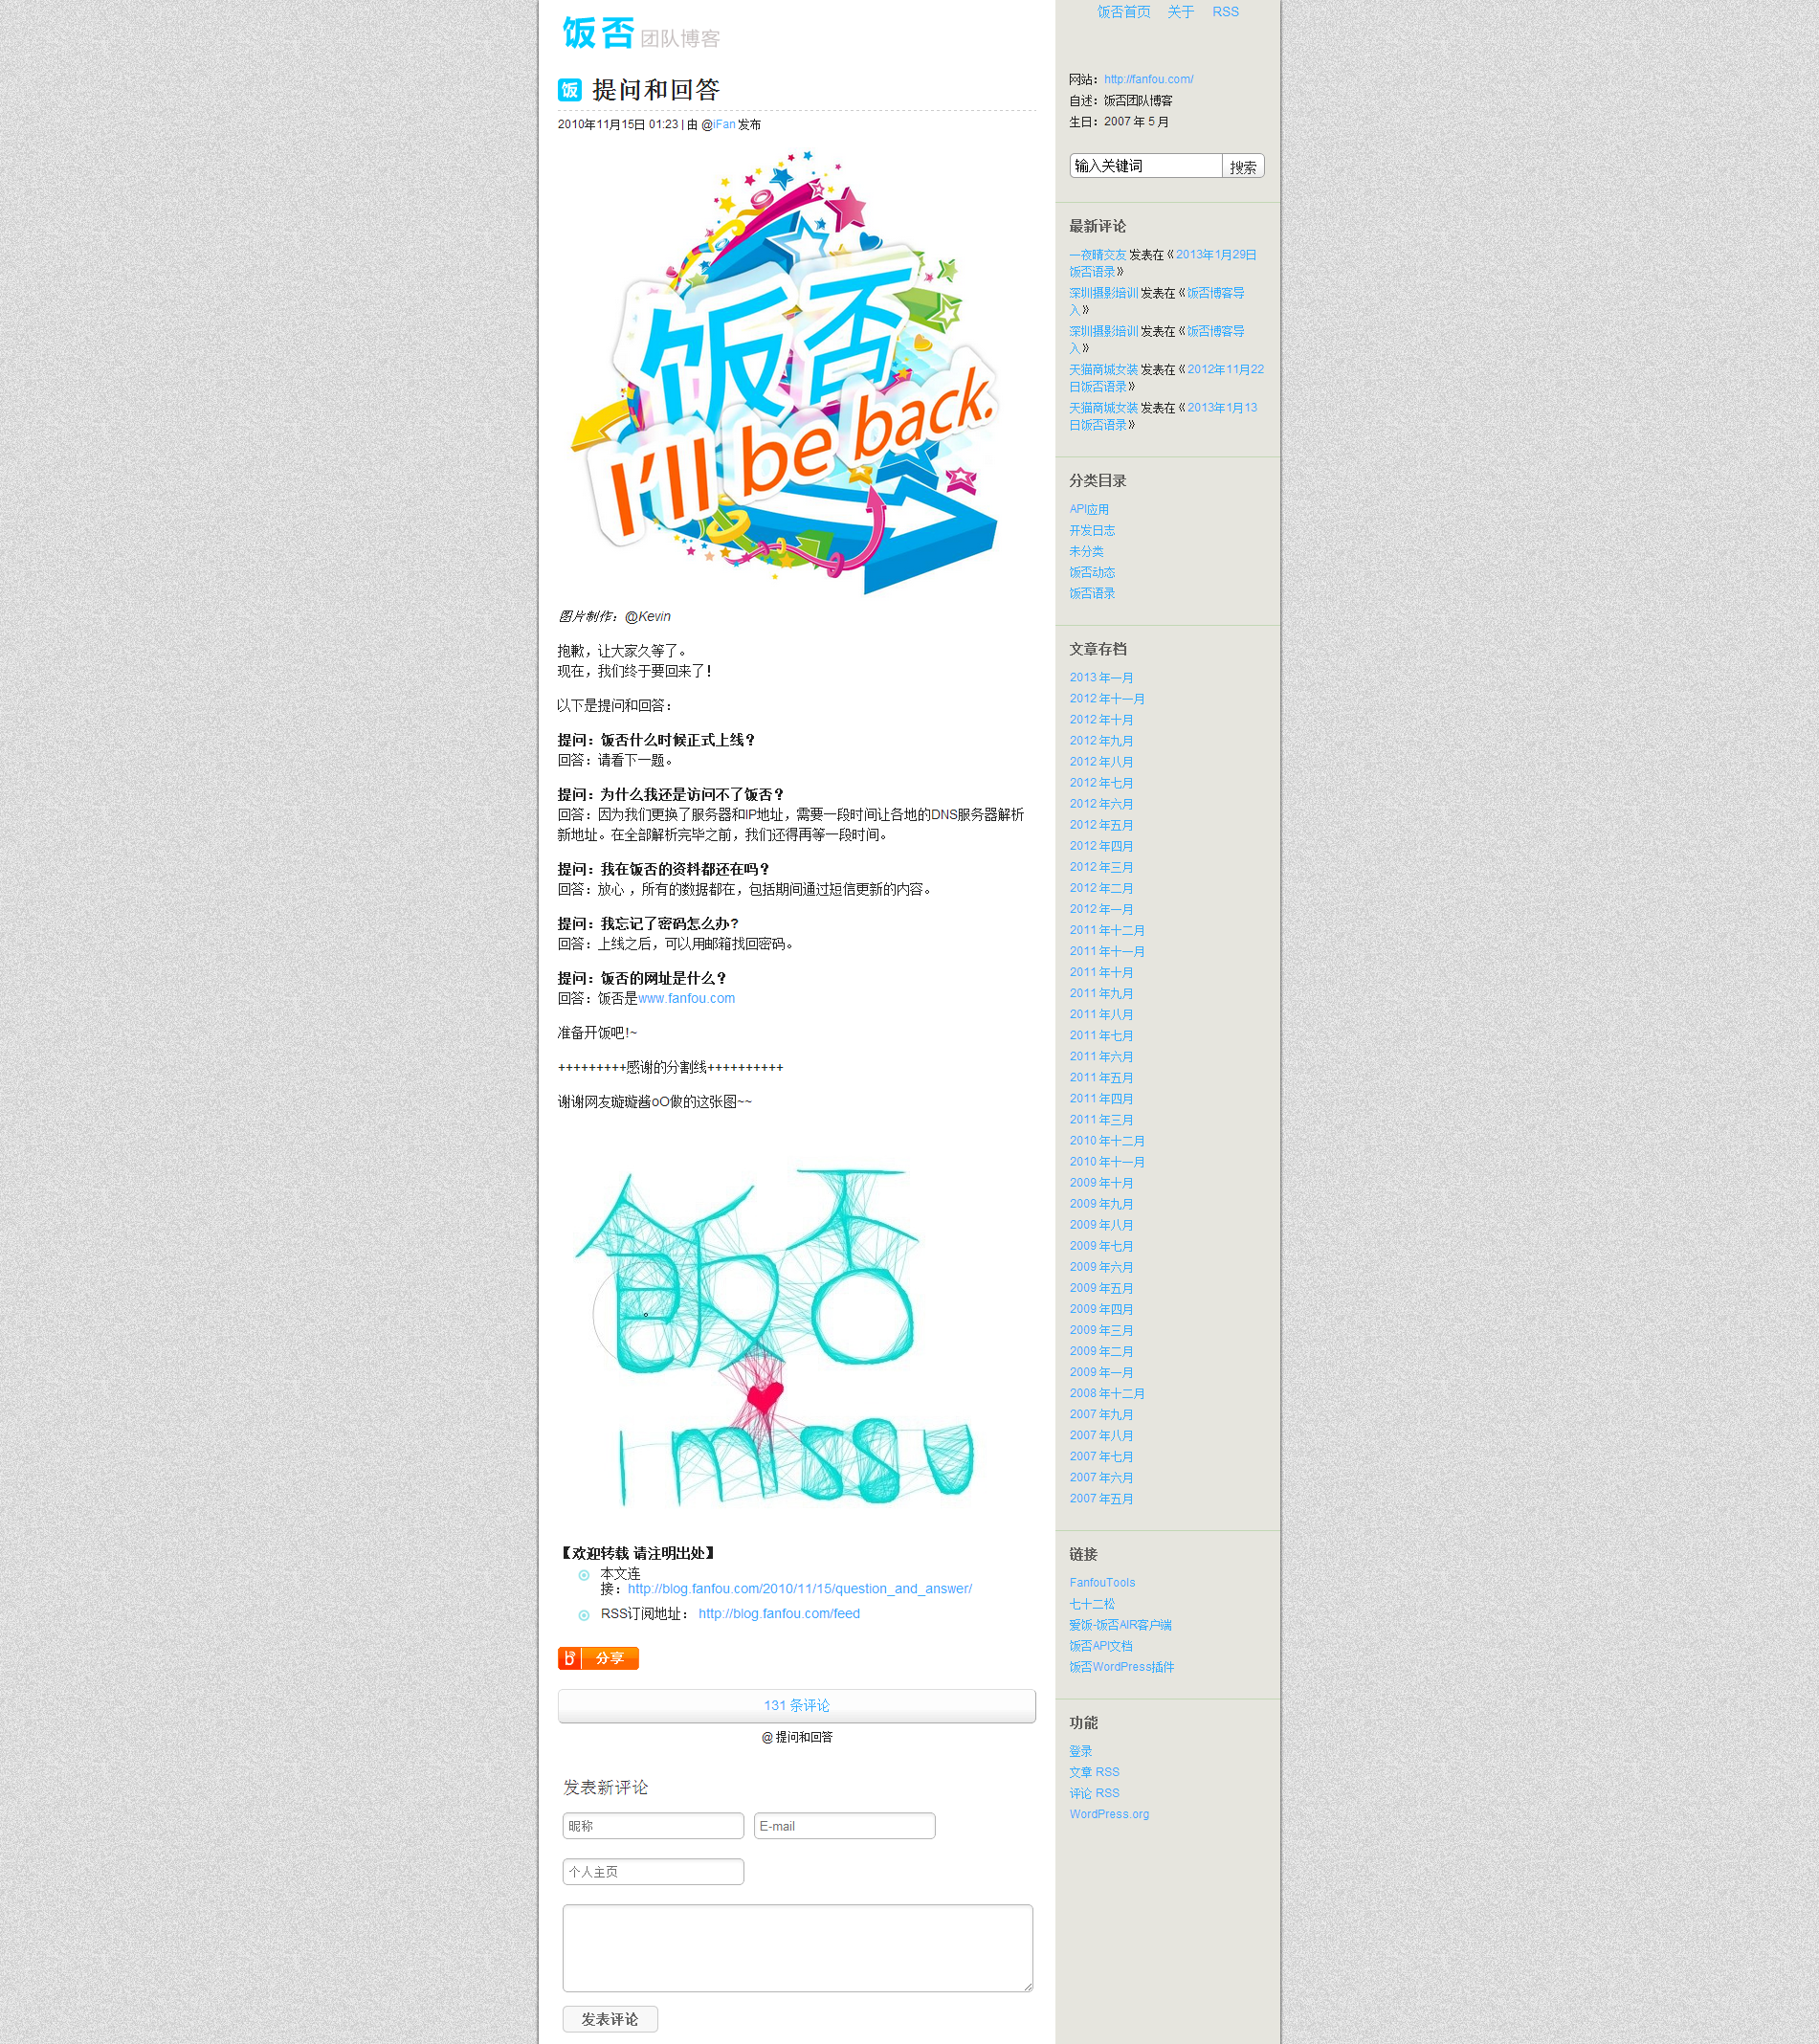Select the 饭否语录 category

1092,593
